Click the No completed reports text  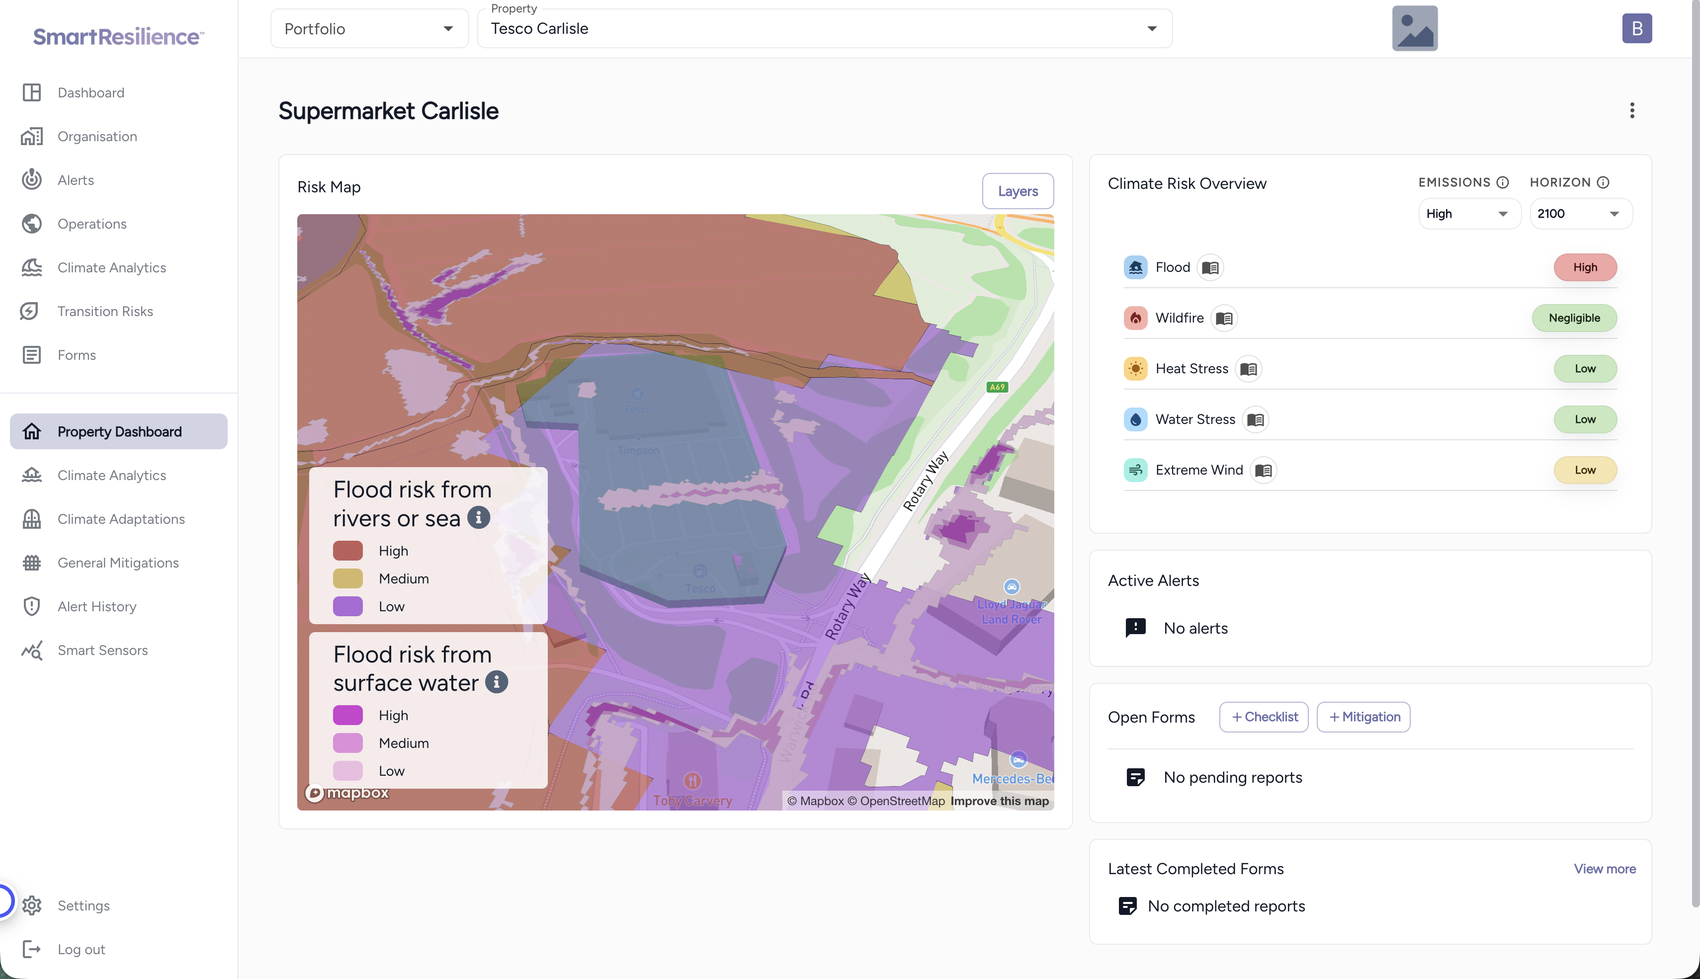pos(1226,906)
